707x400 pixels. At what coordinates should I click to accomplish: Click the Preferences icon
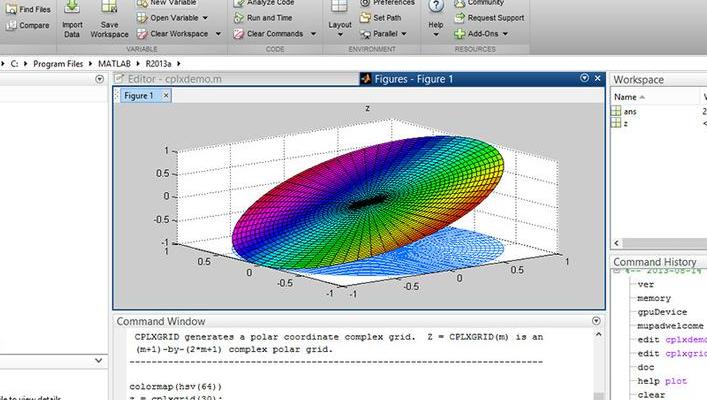click(365, 3)
